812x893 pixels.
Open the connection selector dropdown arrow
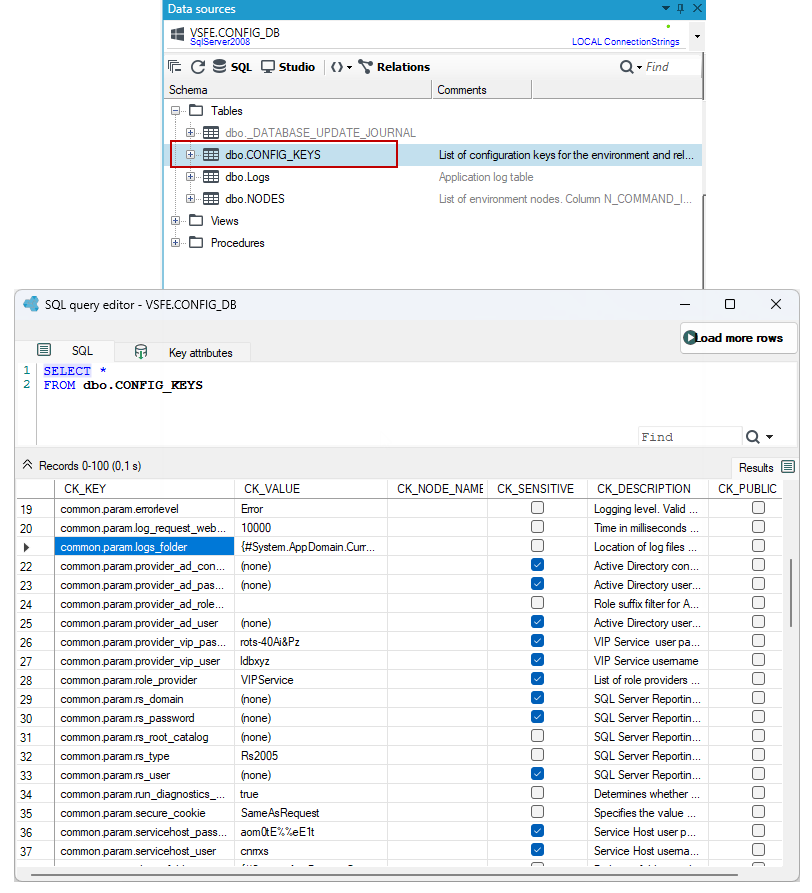tap(697, 36)
